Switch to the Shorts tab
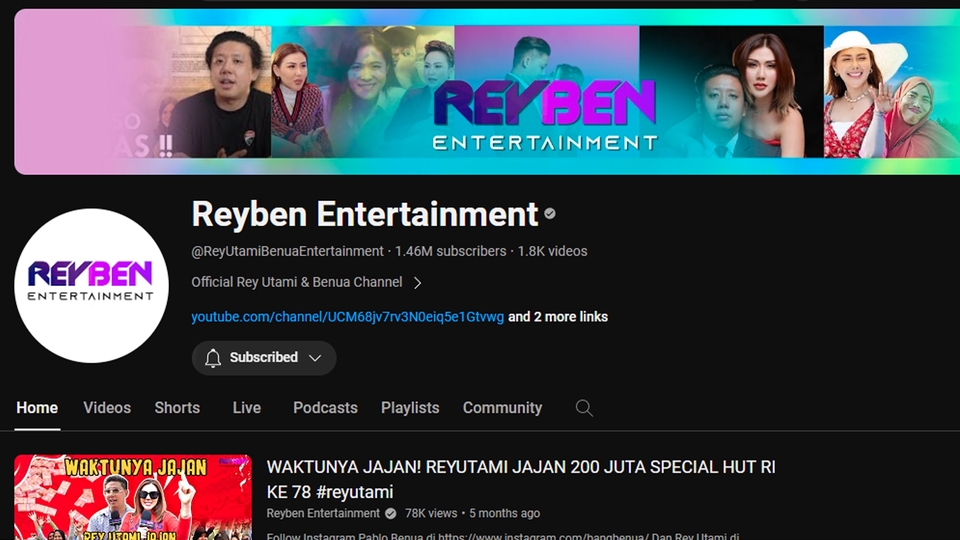Image resolution: width=960 pixels, height=540 pixels. click(x=177, y=408)
